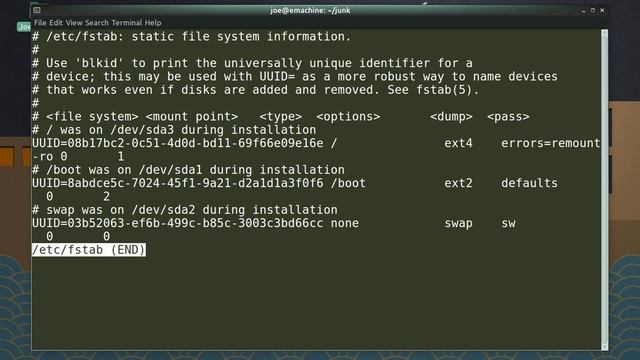The width and height of the screenshot is (640, 360).
Task: Click the root UUID=08b17bc2 line
Action: [316, 143]
